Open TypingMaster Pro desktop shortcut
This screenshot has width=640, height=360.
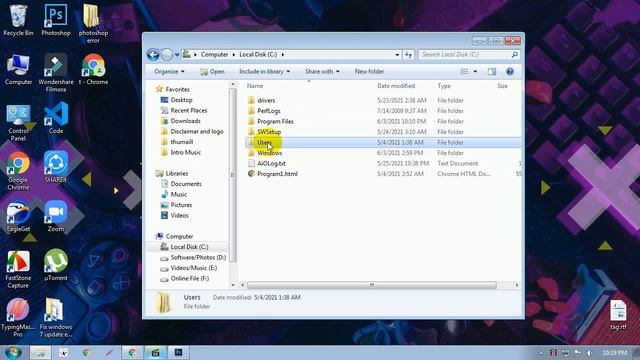tap(18, 318)
